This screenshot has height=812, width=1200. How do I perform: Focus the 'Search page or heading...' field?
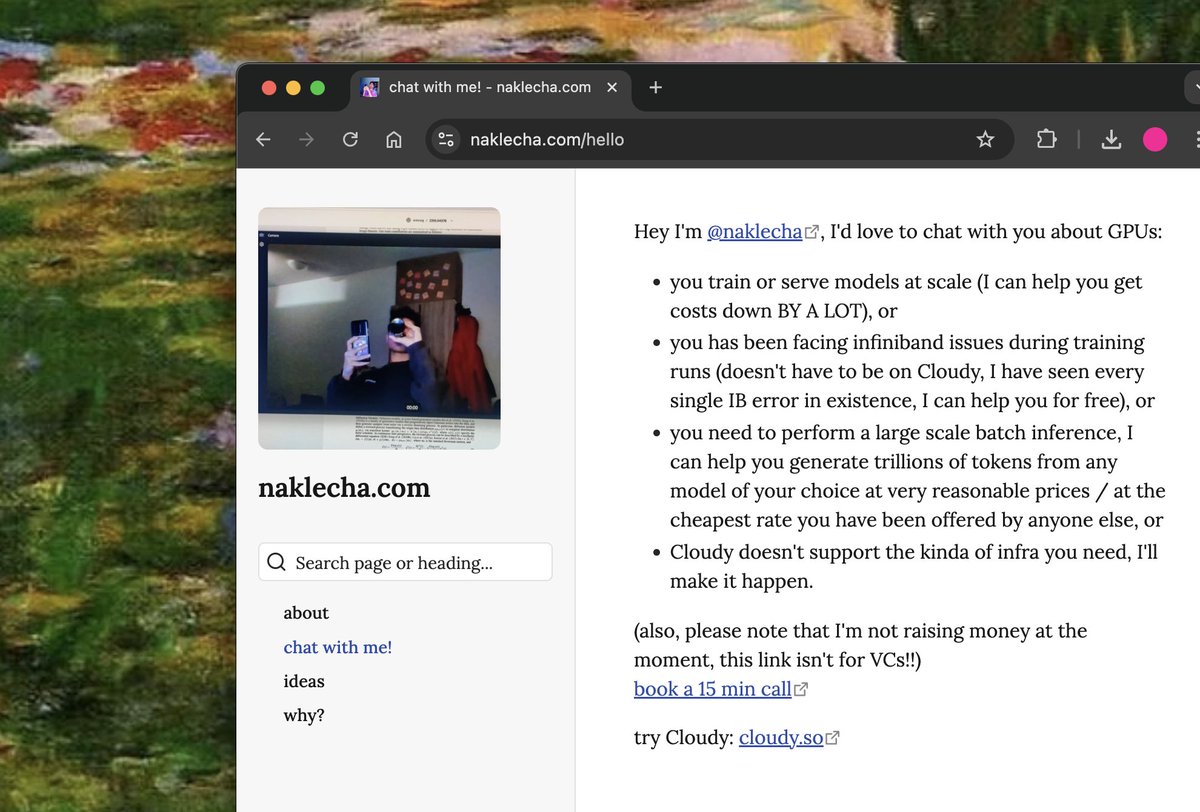[405, 562]
